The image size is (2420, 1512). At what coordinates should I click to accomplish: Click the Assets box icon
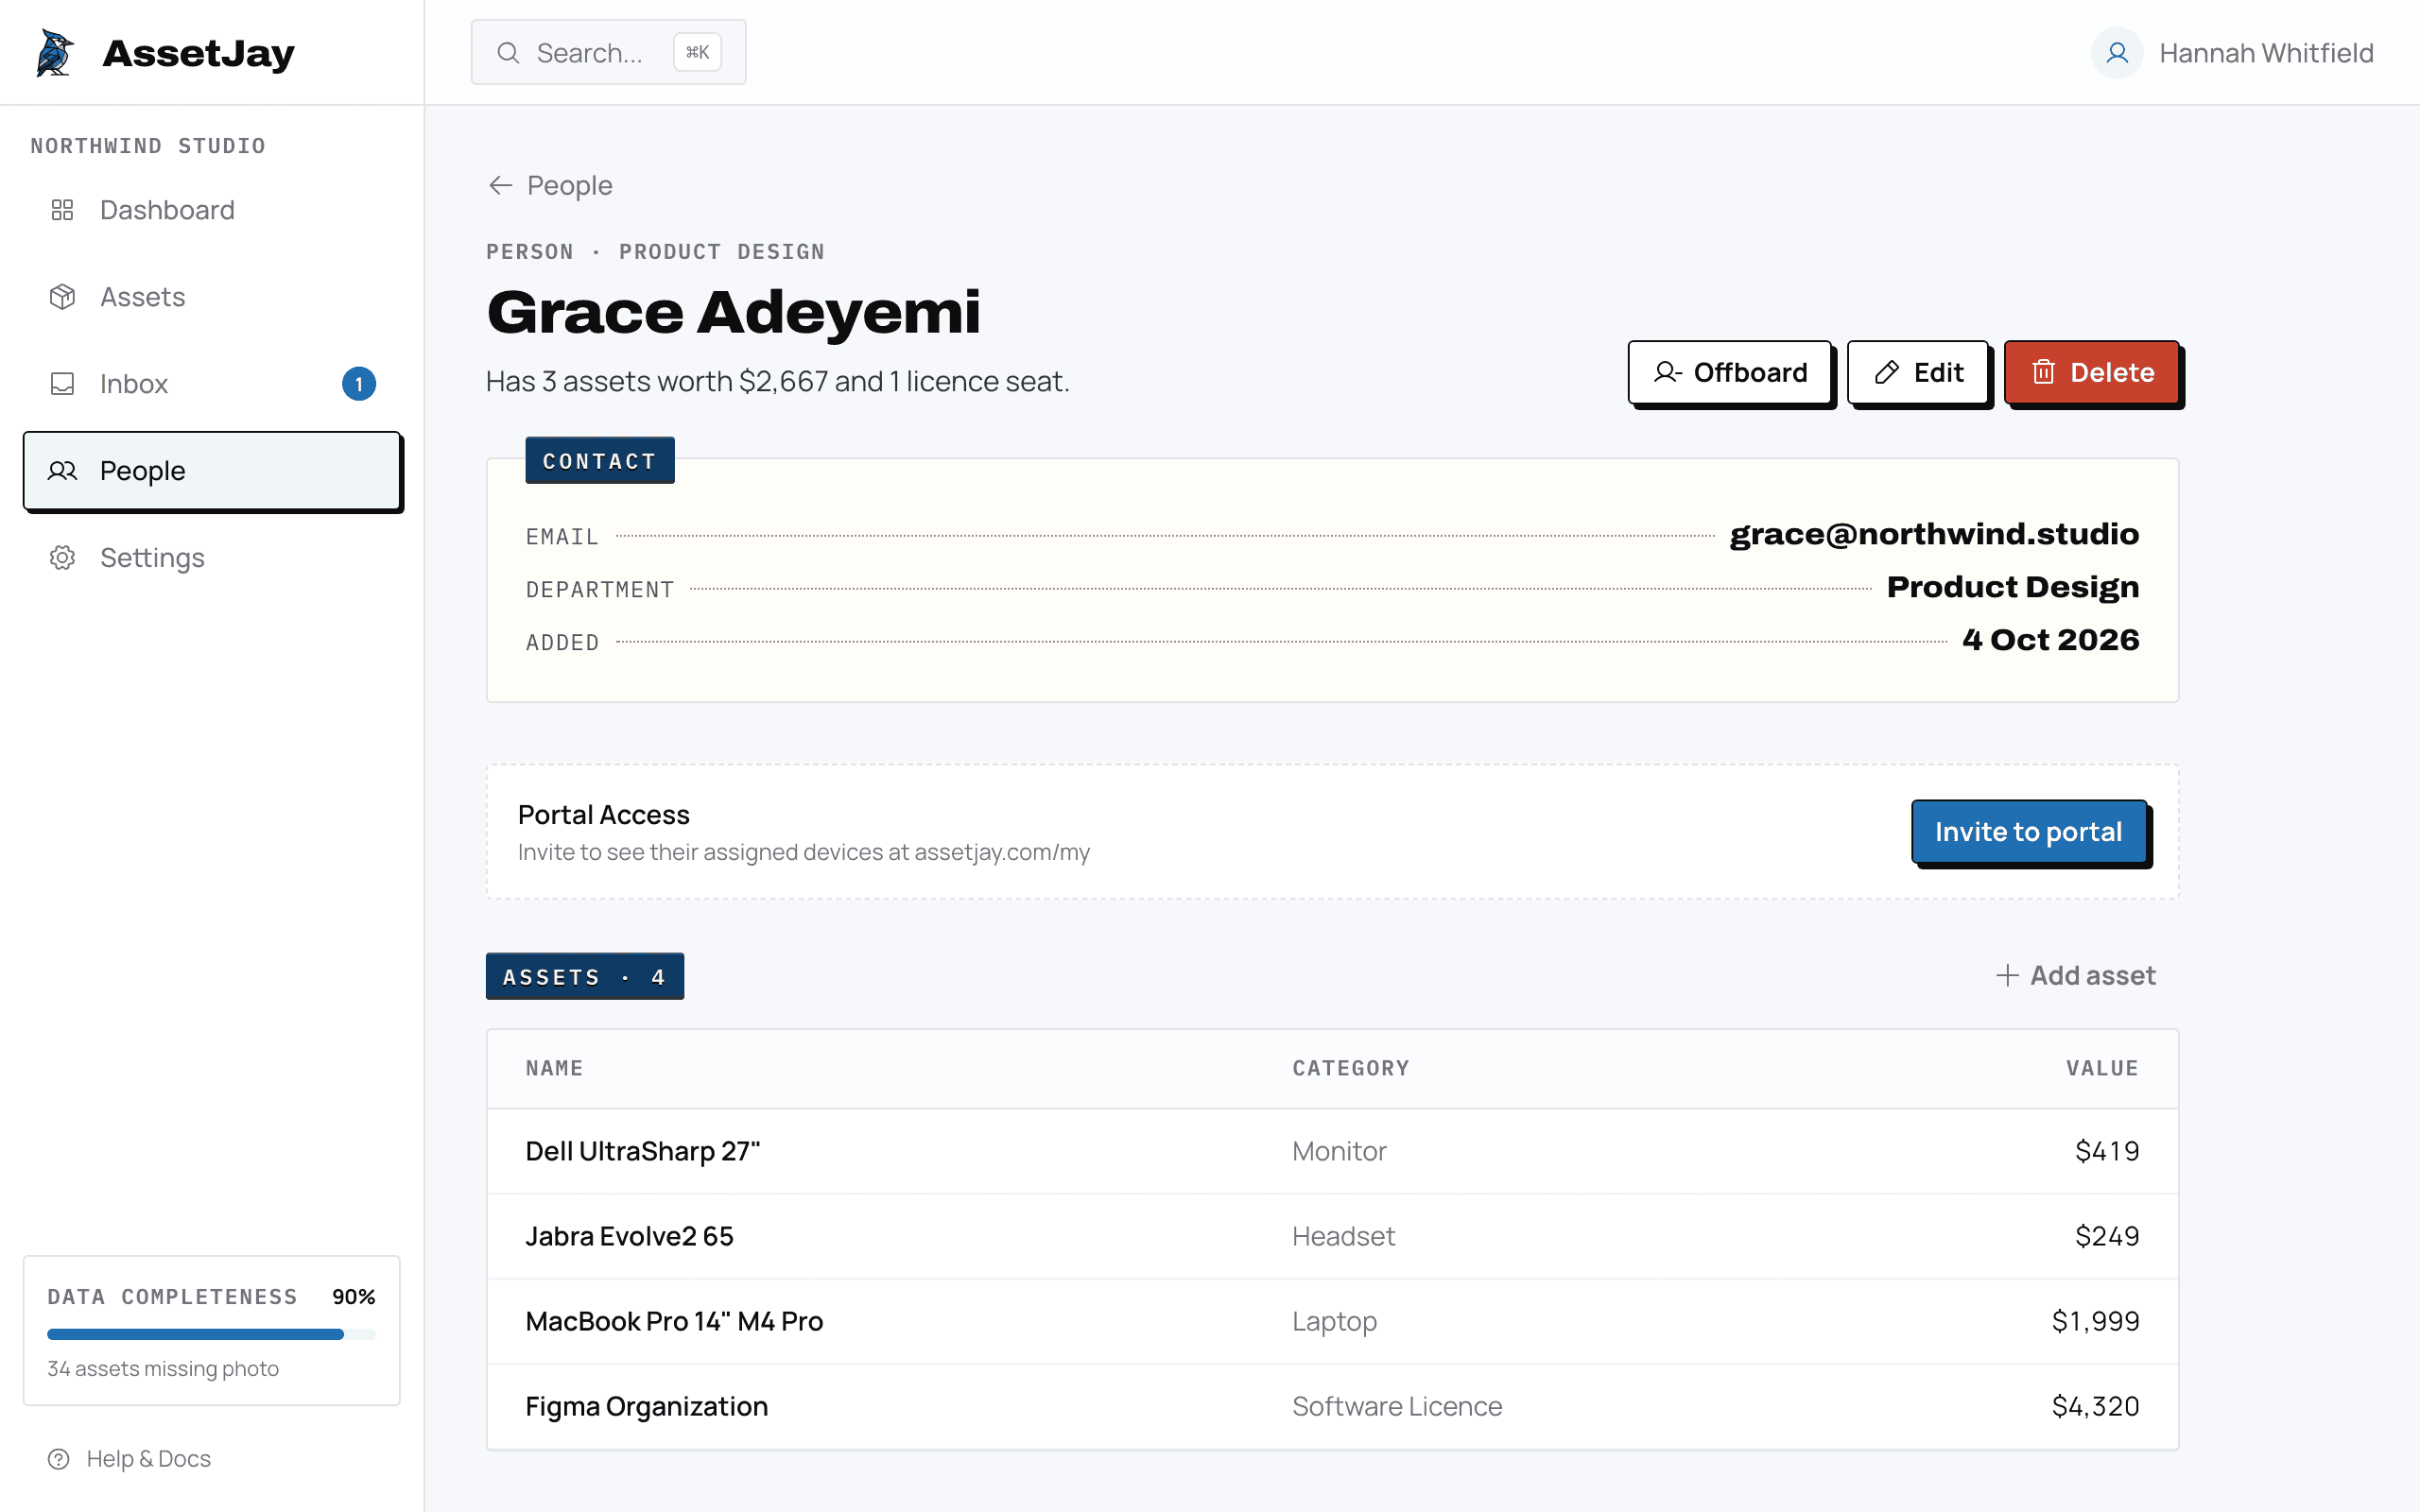62,297
